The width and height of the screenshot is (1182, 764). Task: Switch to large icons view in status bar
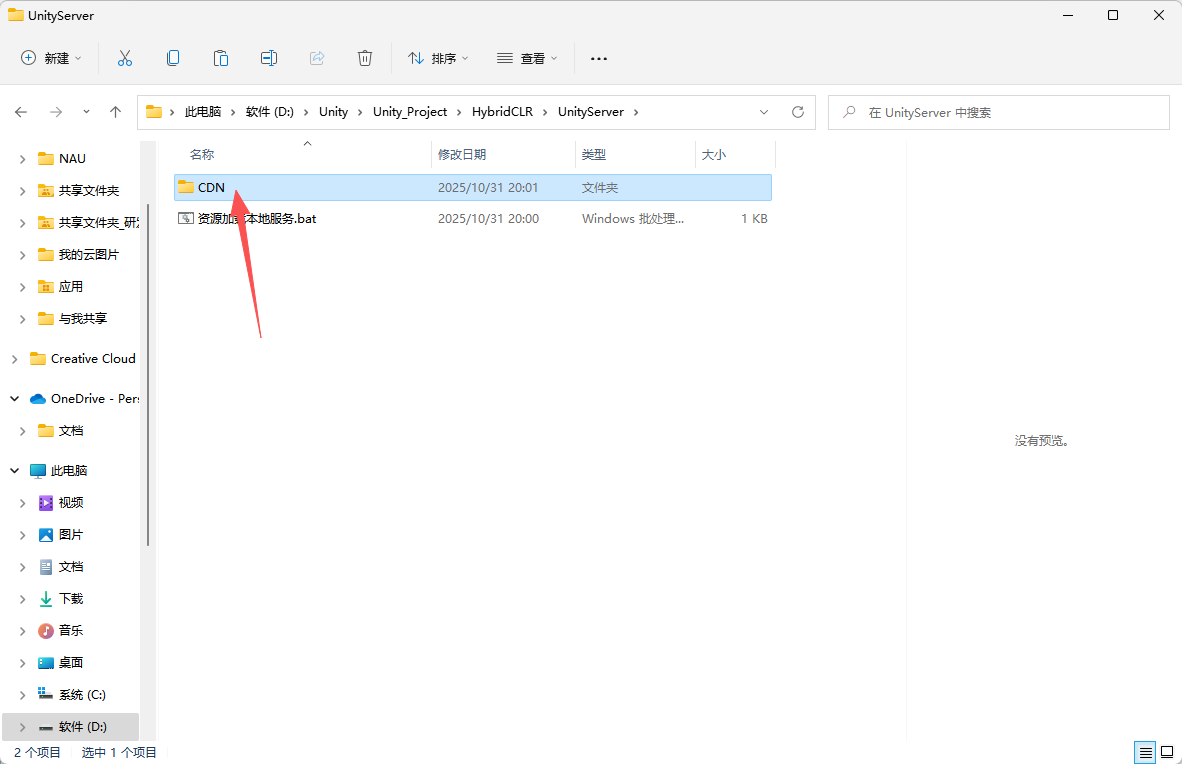[1167, 752]
